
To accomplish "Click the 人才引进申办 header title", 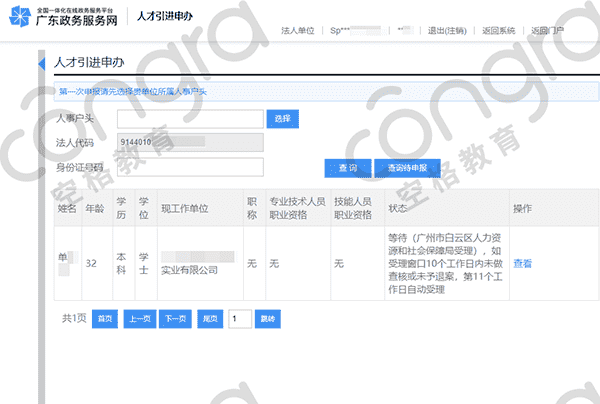I will 165,16.
